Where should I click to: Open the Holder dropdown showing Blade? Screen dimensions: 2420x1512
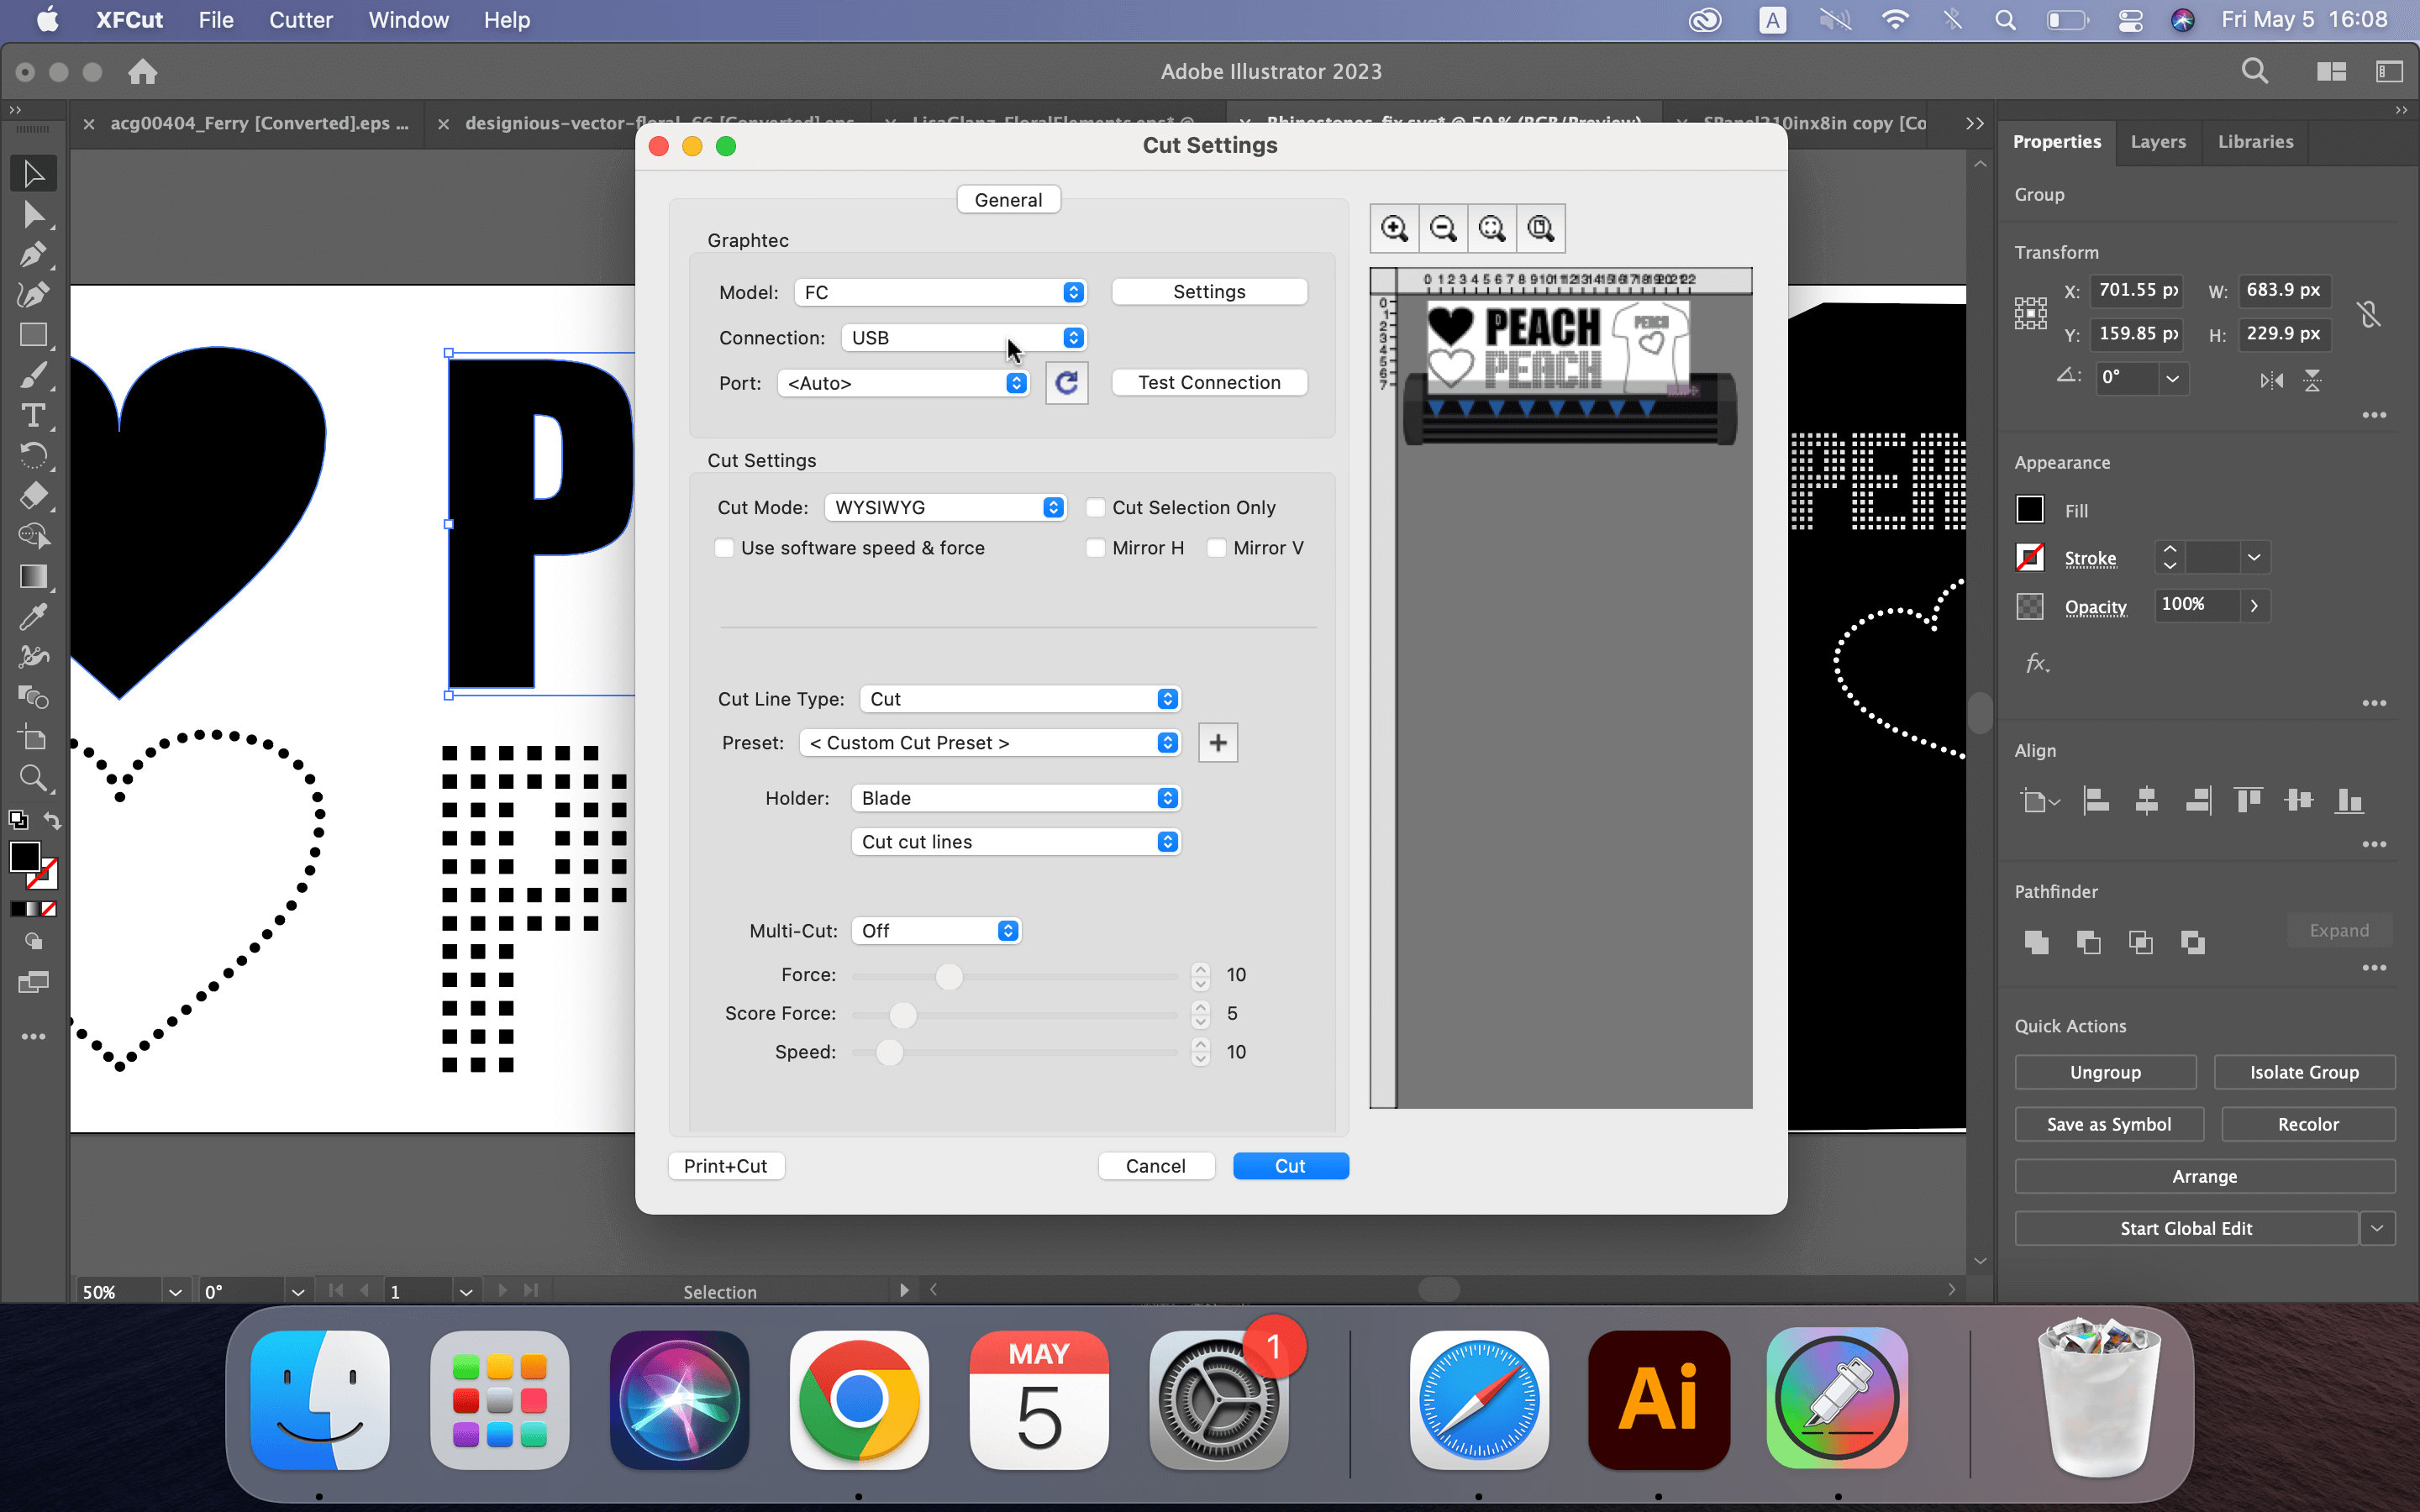(1014, 797)
